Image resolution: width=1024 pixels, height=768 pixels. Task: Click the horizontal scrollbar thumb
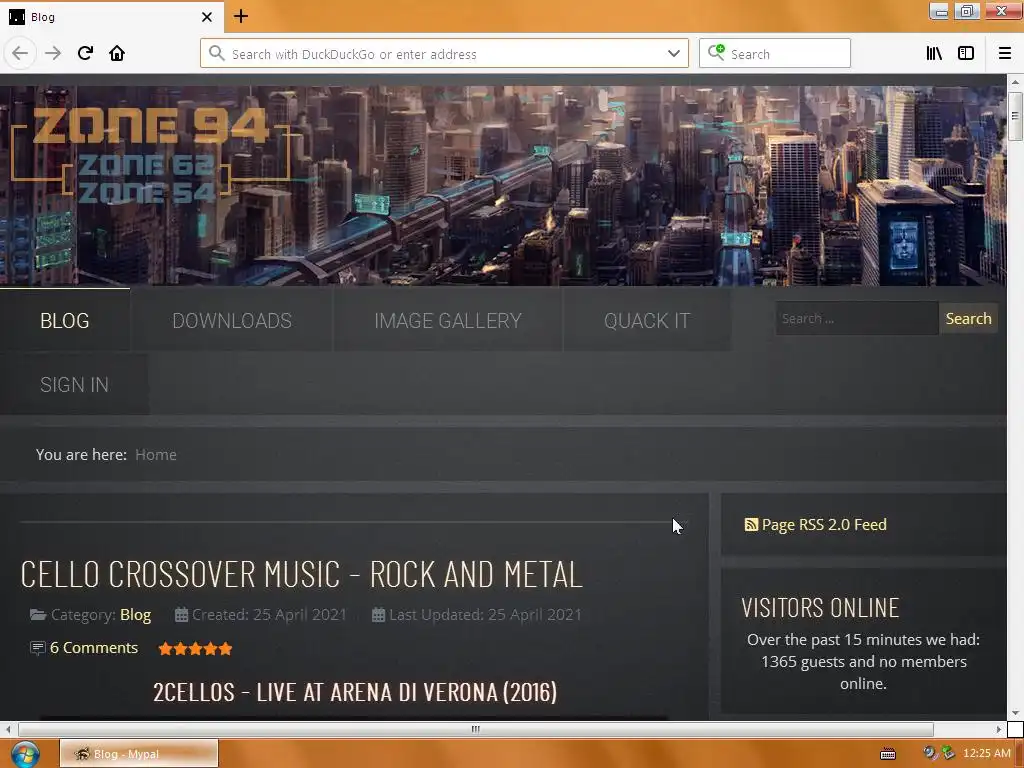[x=475, y=729]
